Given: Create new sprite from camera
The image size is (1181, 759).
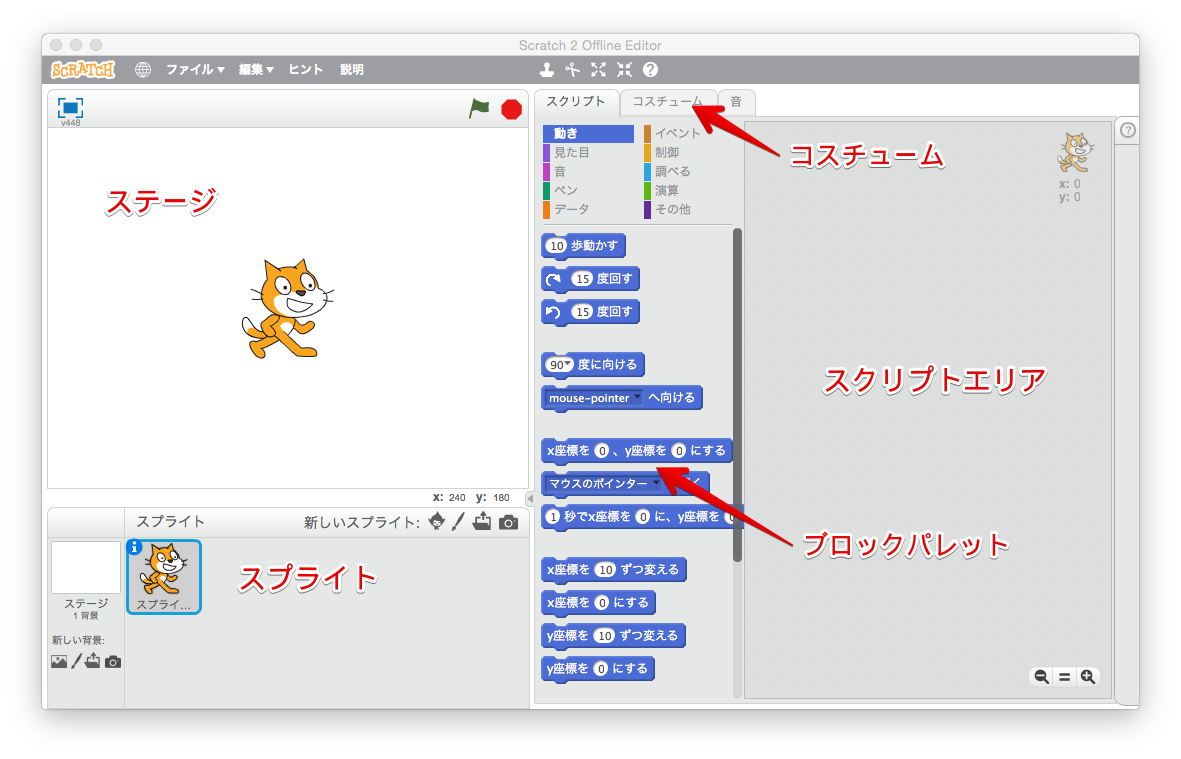Looking at the screenshot, I should (508, 523).
